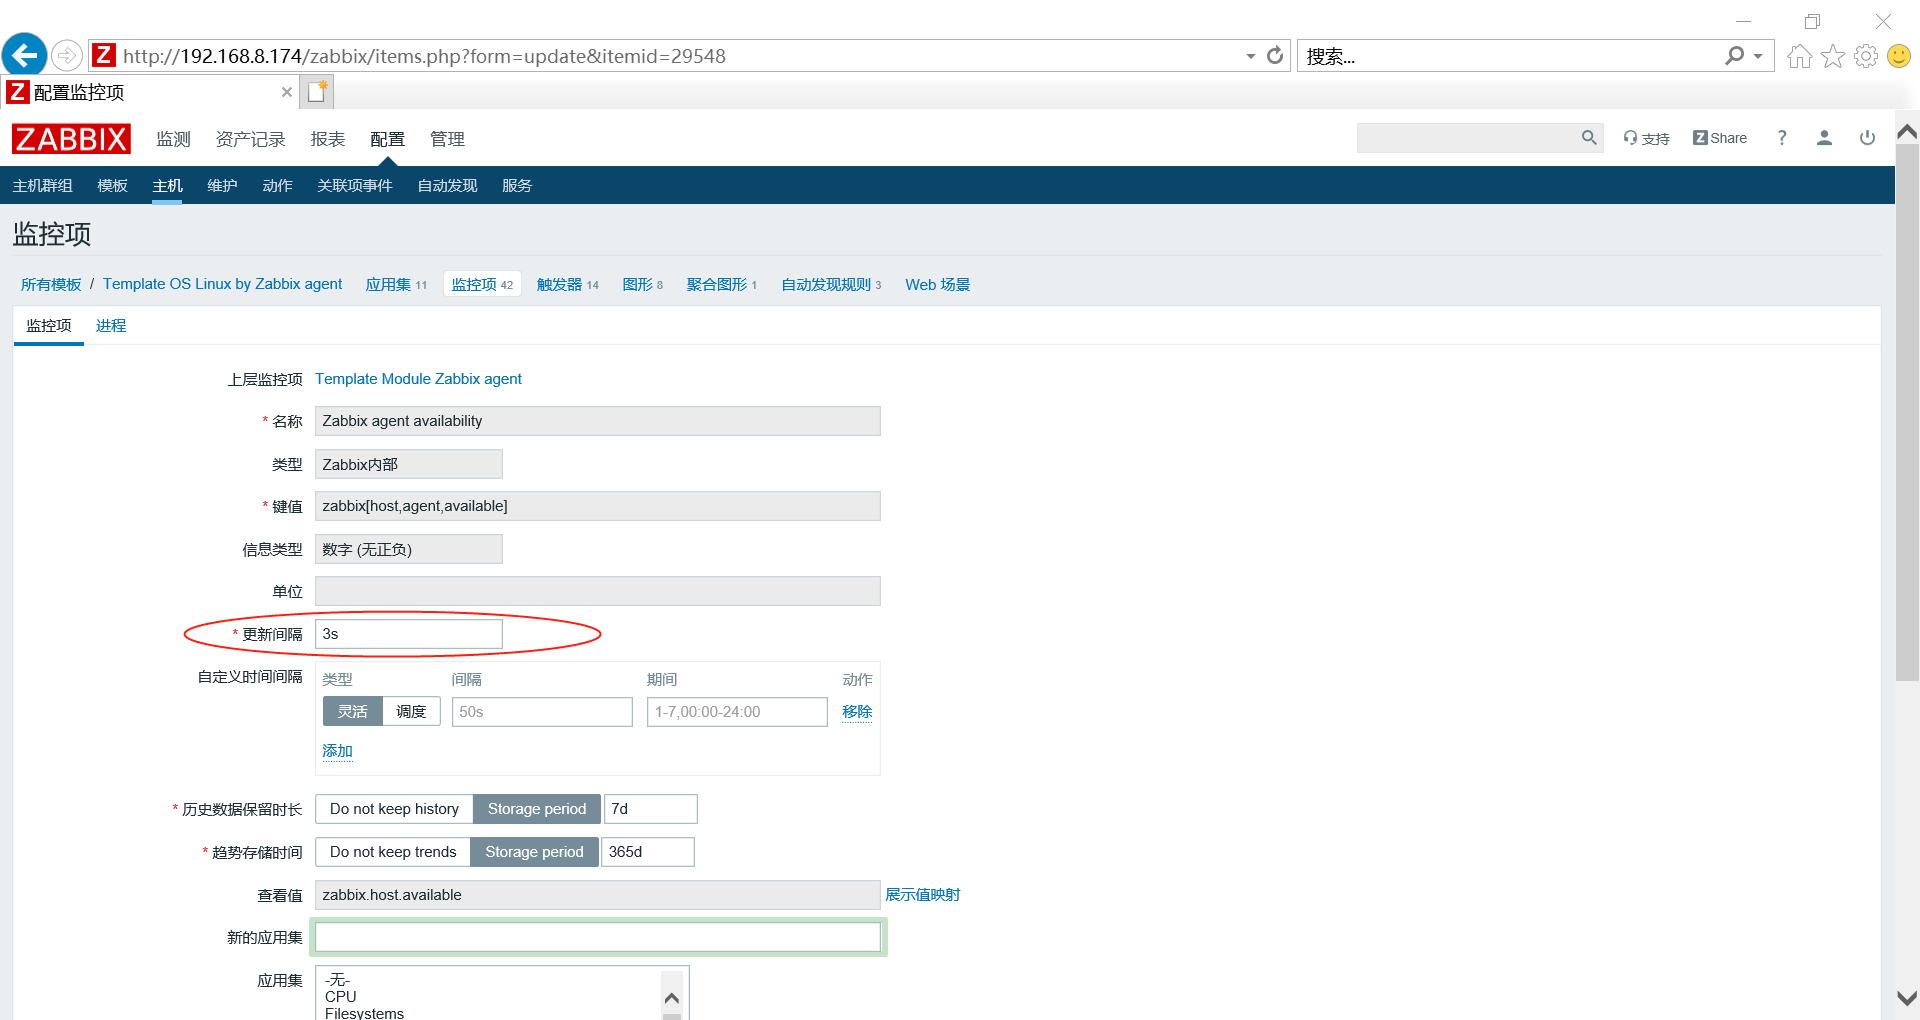Click the history period field 7d

pyautogui.click(x=650, y=809)
